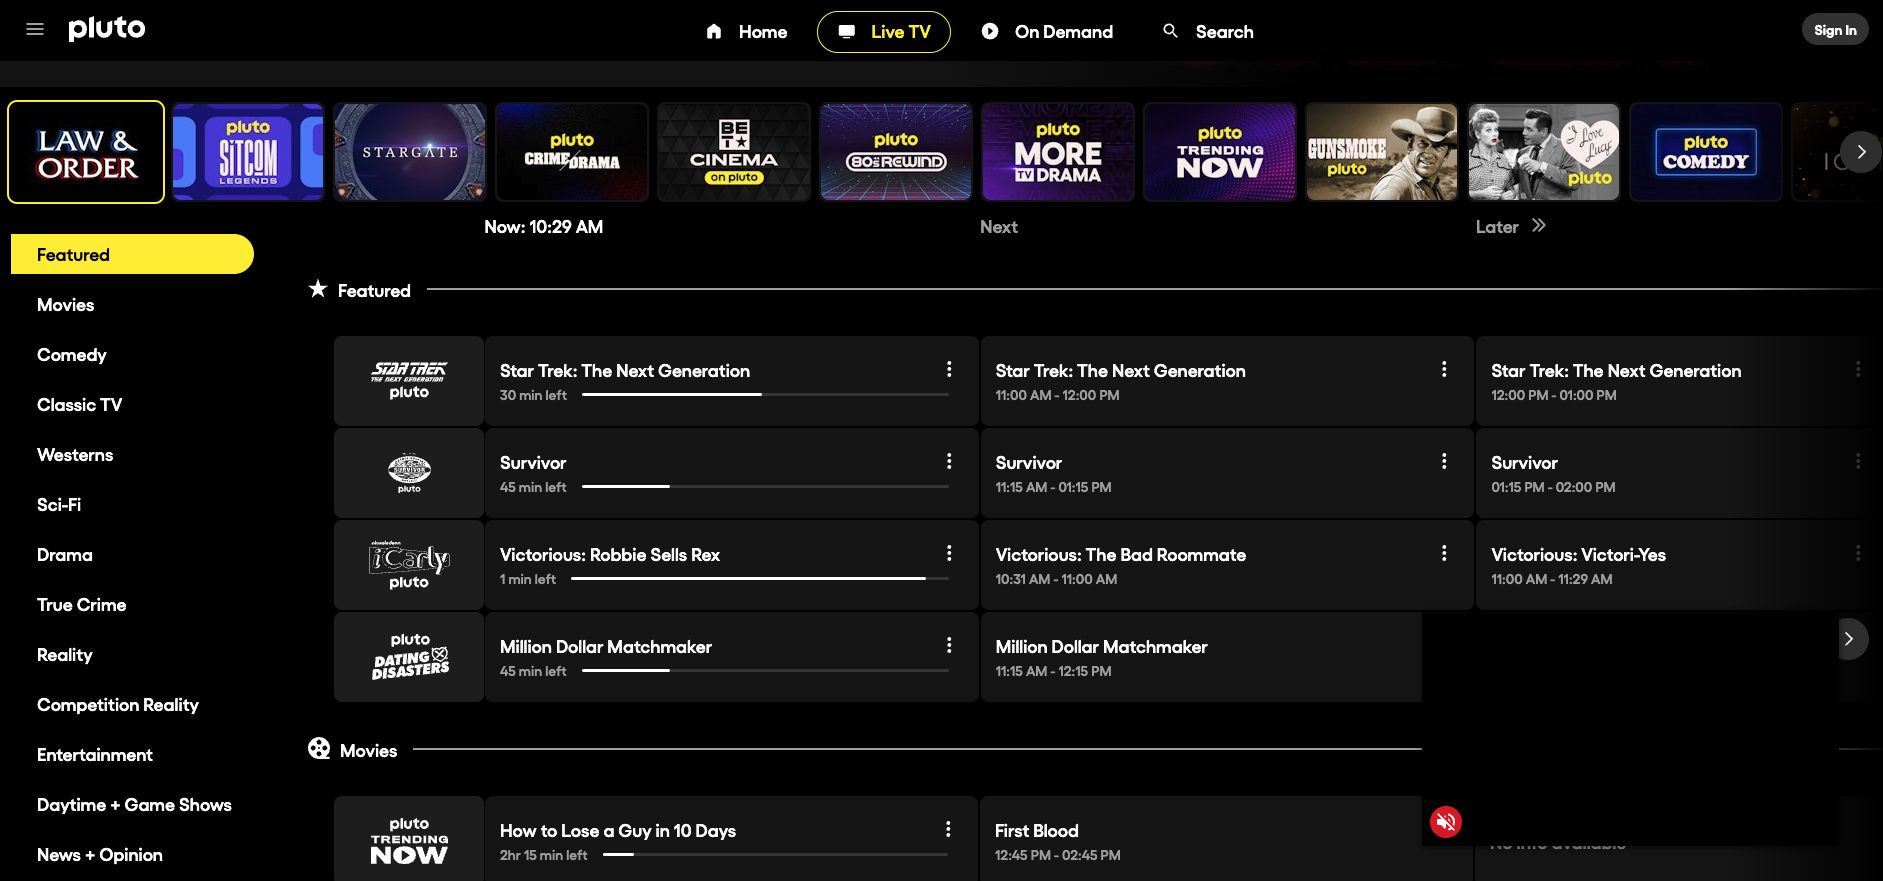Open options for Survivor 45 min left

949,461
